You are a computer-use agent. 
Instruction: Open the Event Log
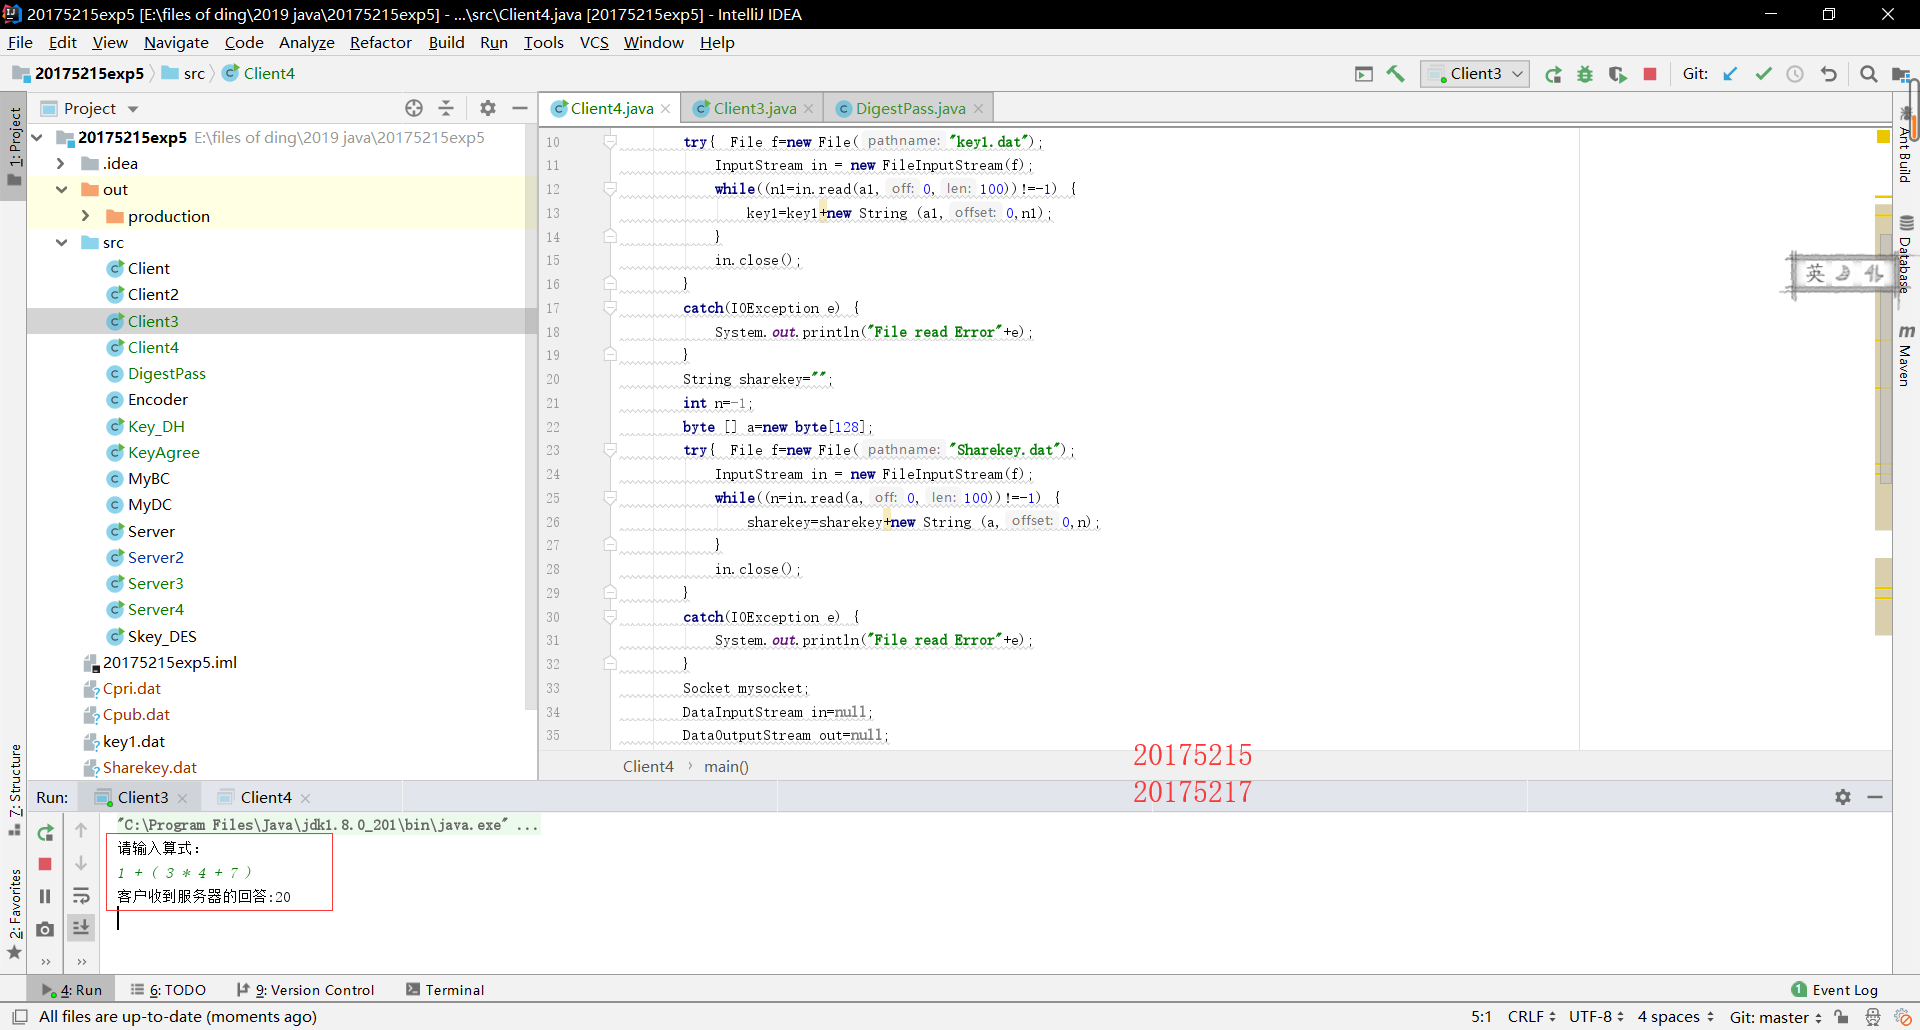tap(1835, 990)
